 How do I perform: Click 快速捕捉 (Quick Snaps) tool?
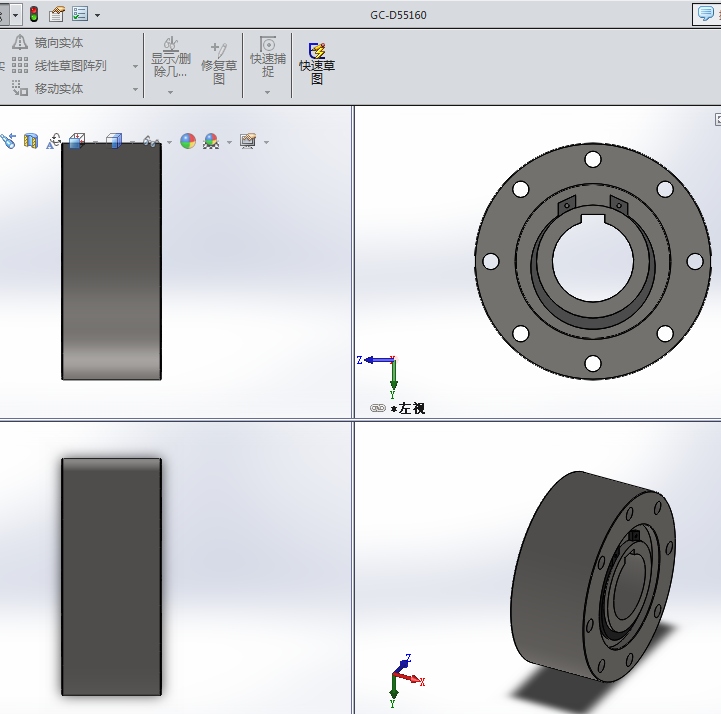(x=268, y=57)
